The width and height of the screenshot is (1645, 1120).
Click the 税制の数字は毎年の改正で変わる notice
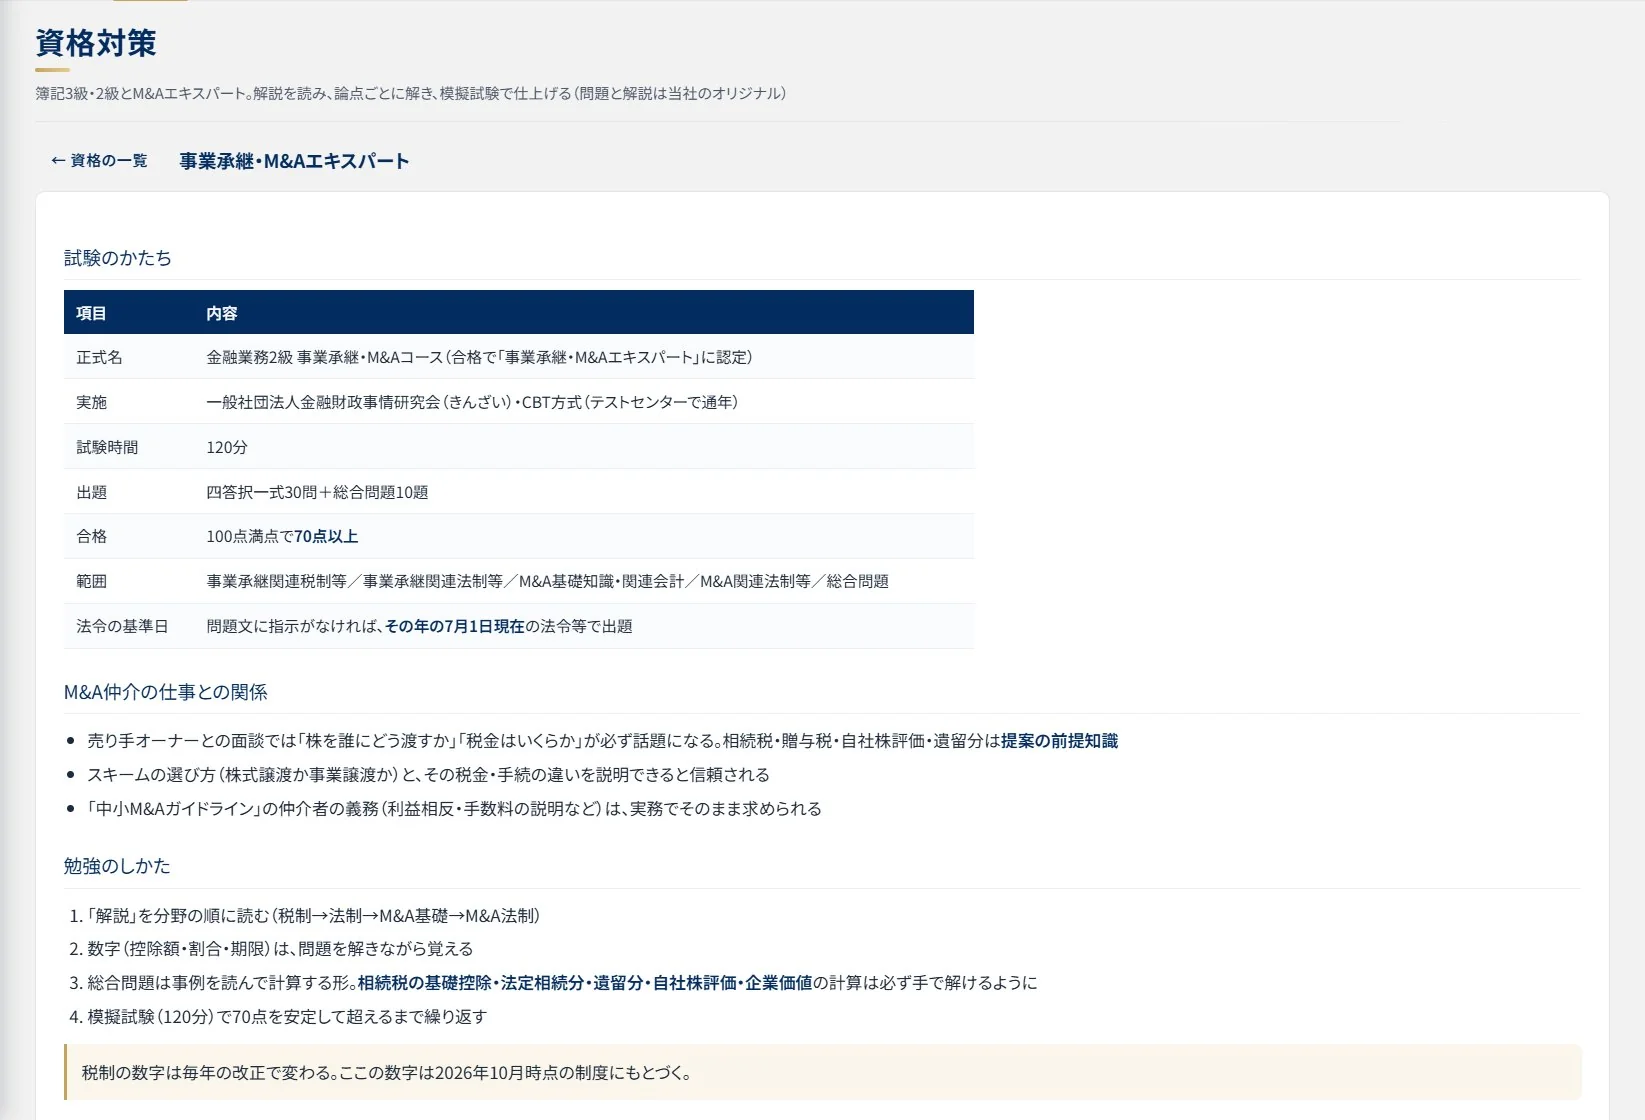coord(823,1073)
